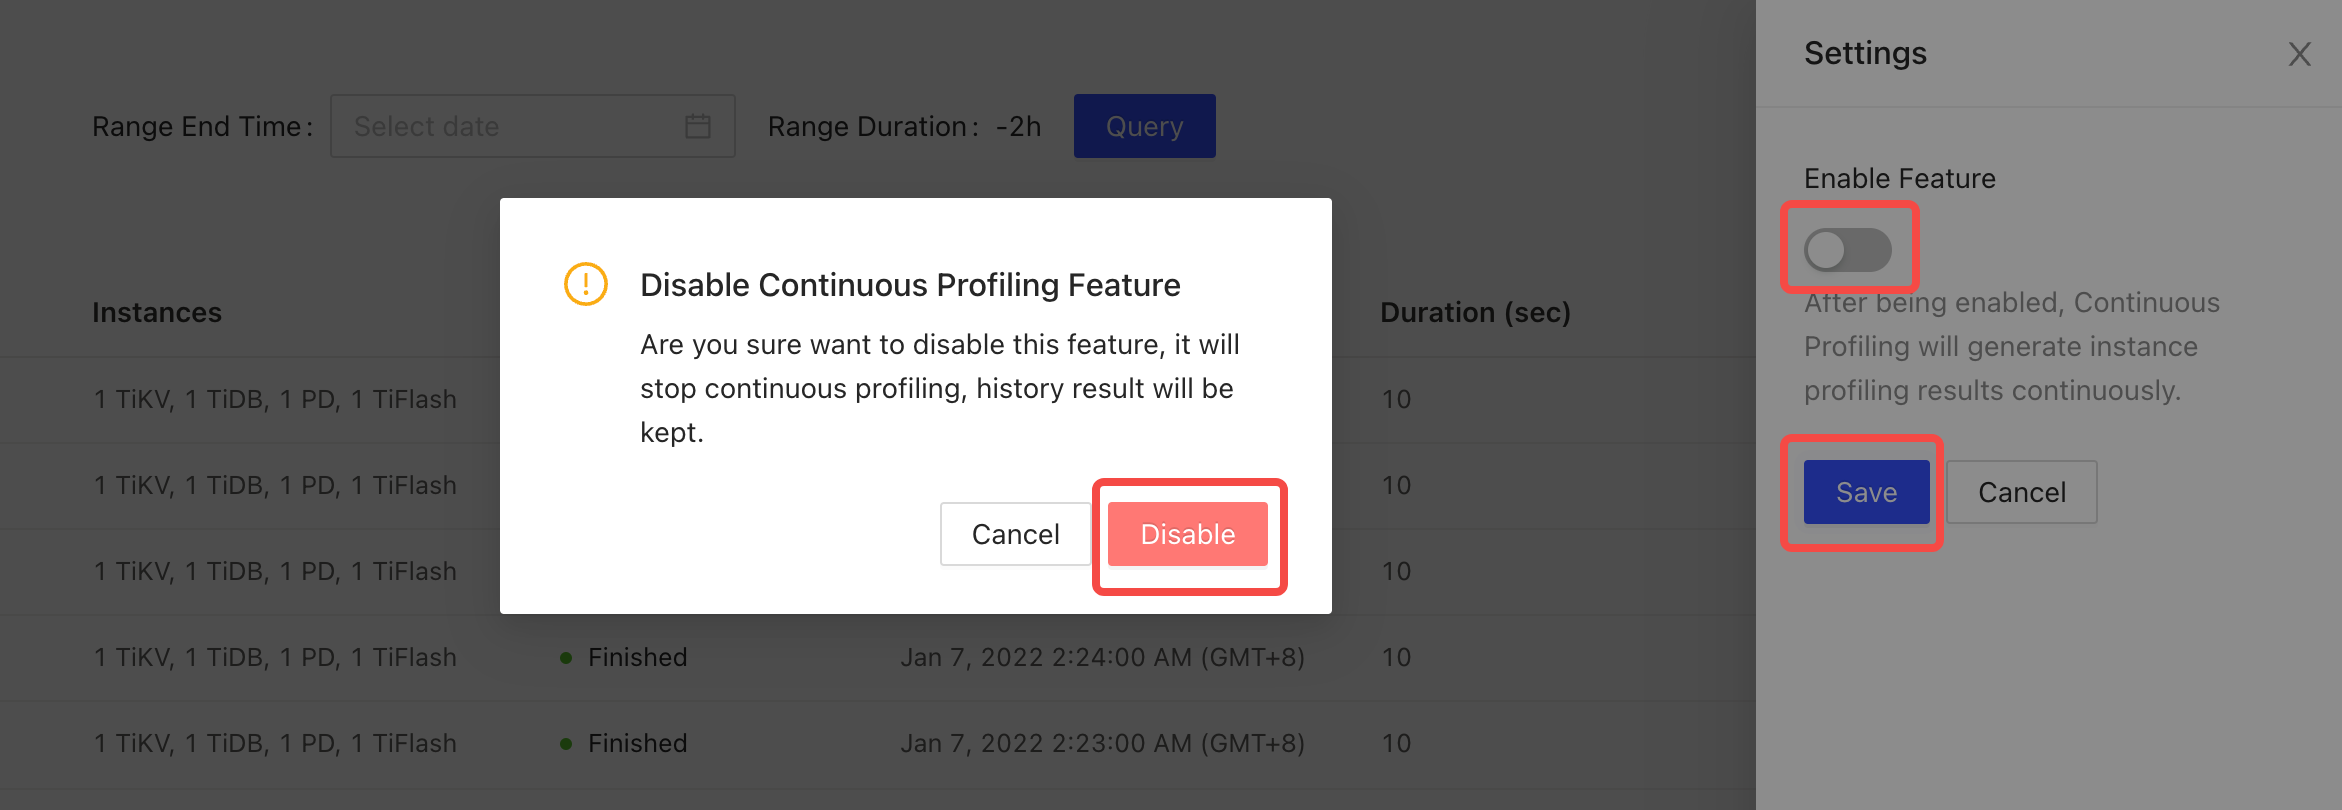Click the calendar icon in the date field

[698, 126]
